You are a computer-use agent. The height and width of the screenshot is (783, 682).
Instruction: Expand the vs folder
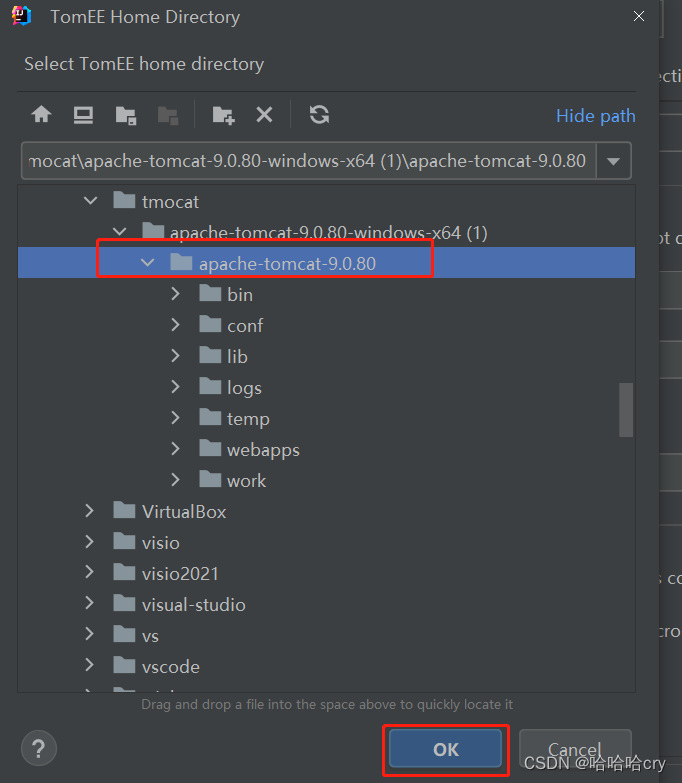coord(89,634)
